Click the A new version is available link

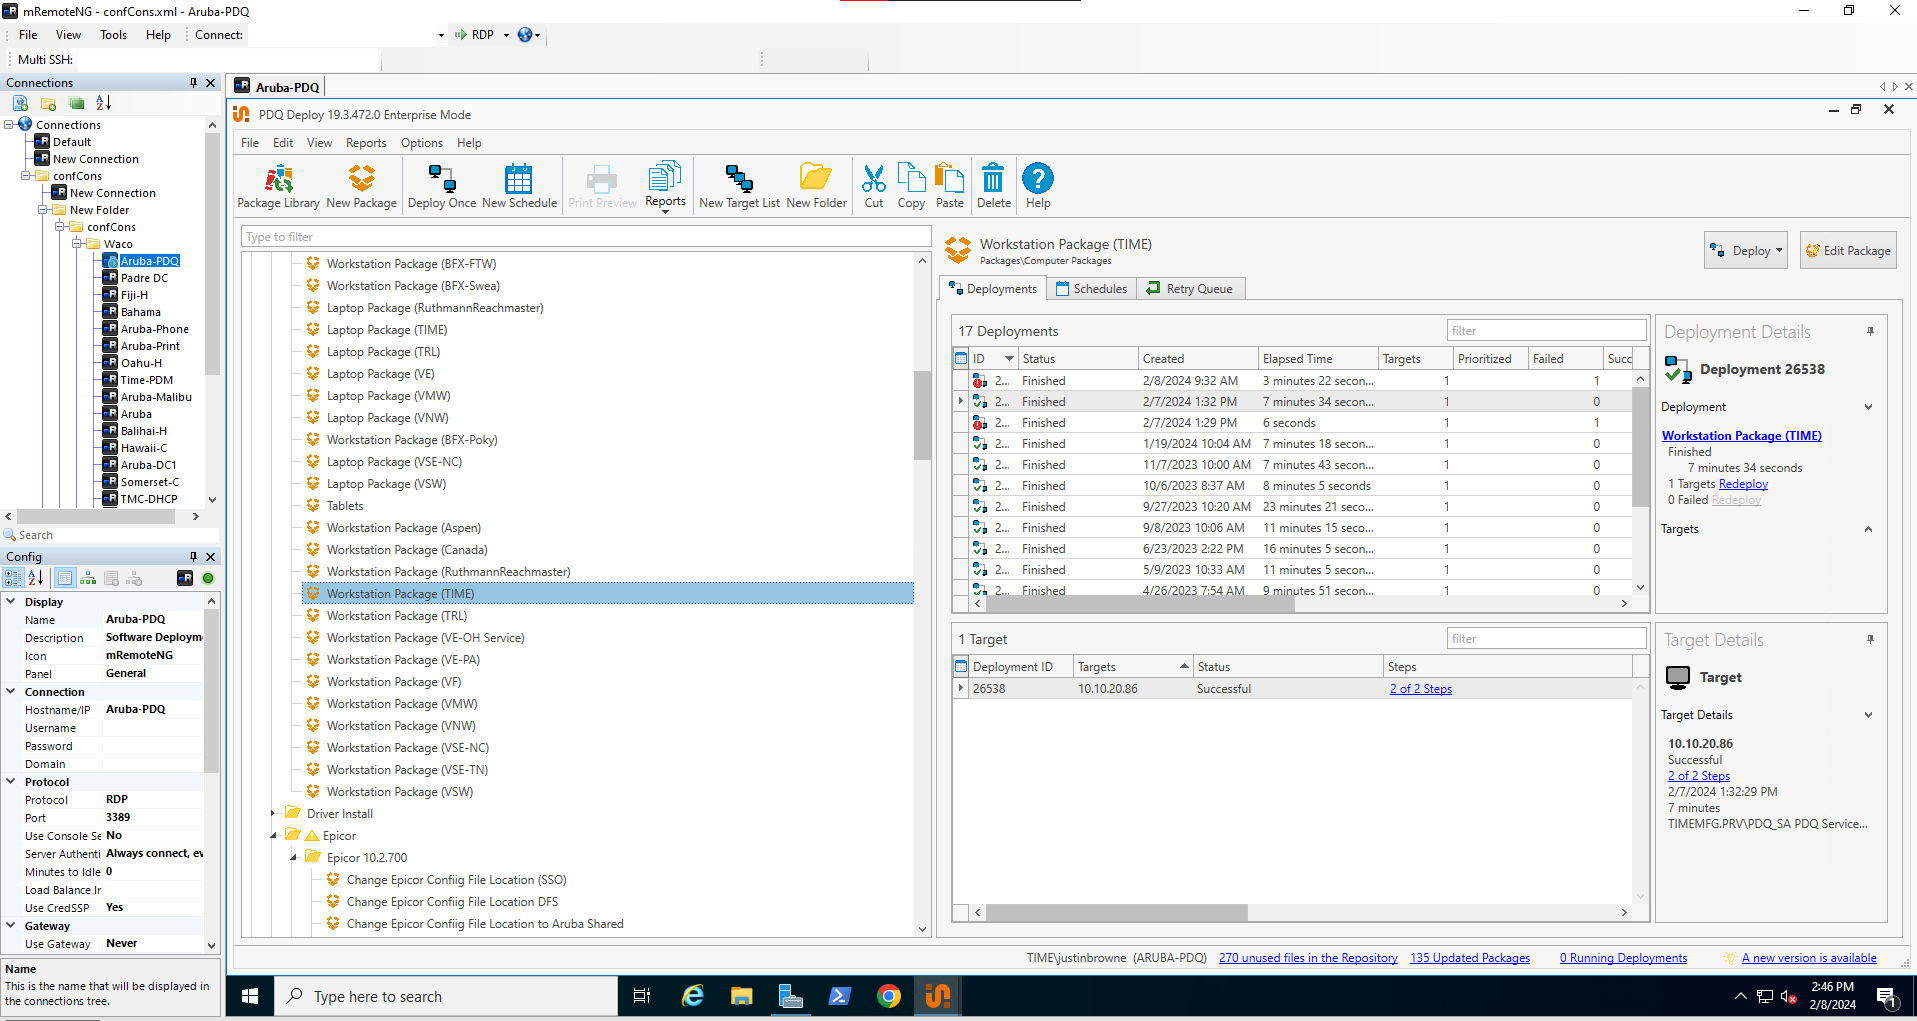(1809, 958)
